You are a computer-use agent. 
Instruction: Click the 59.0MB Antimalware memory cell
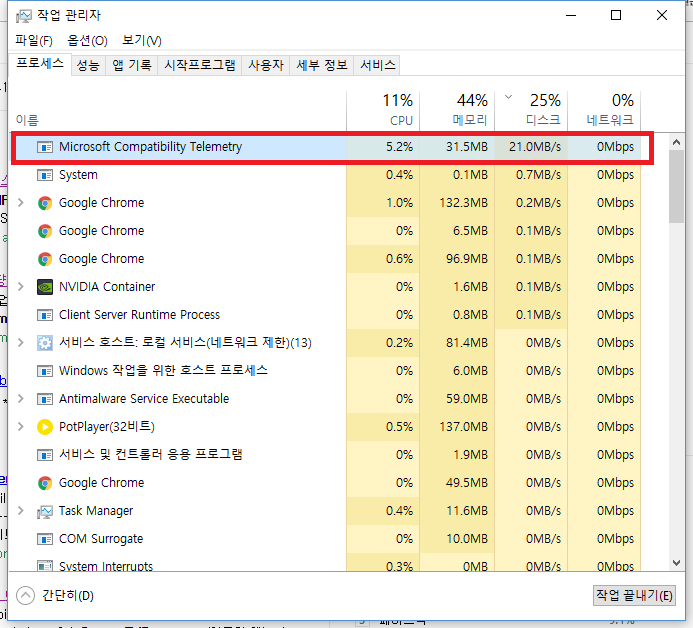(x=457, y=399)
